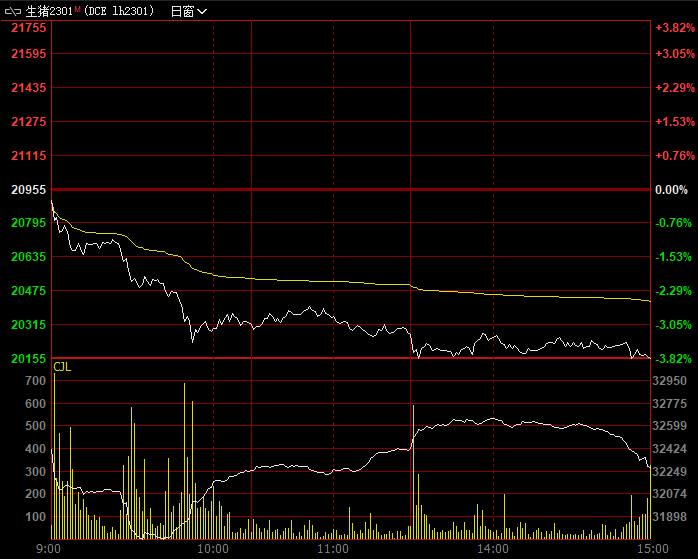This screenshot has width=698, height=559.
Task: Click volume scale label 500
Action: click(36, 426)
